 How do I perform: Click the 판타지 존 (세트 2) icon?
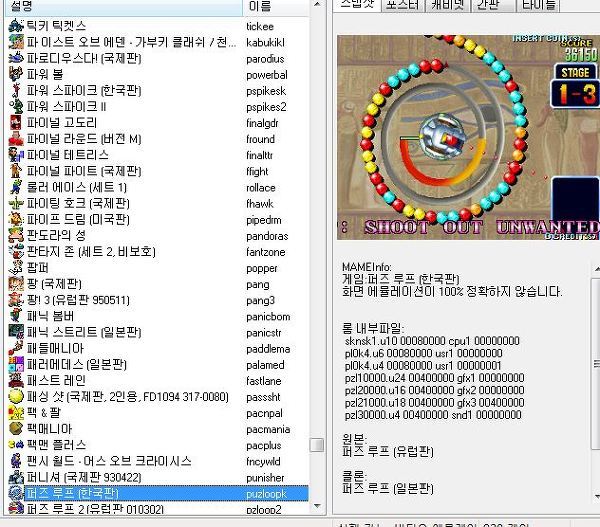point(16,251)
